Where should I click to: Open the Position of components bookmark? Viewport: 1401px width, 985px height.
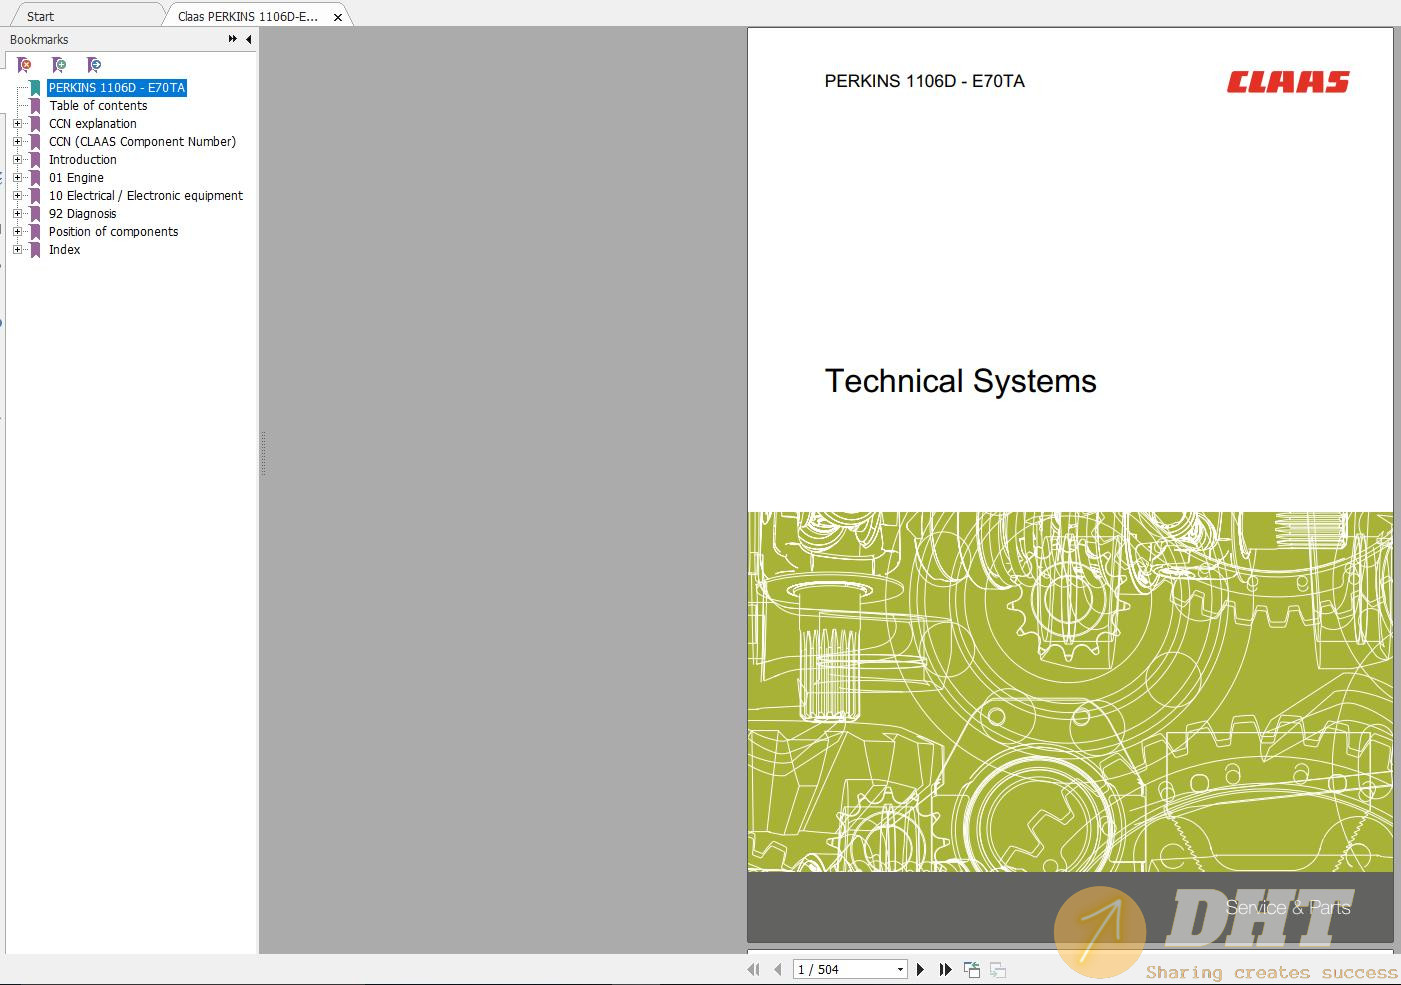point(114,232)
